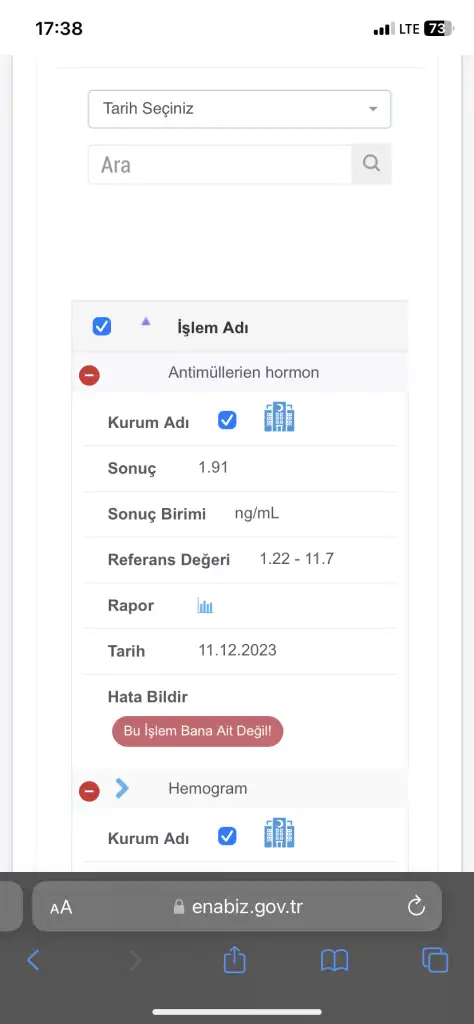The width and height of the screenshot is (474, 1024).
Task: View the Rapor bar chart icon
Action: click(x=206, y=606)
